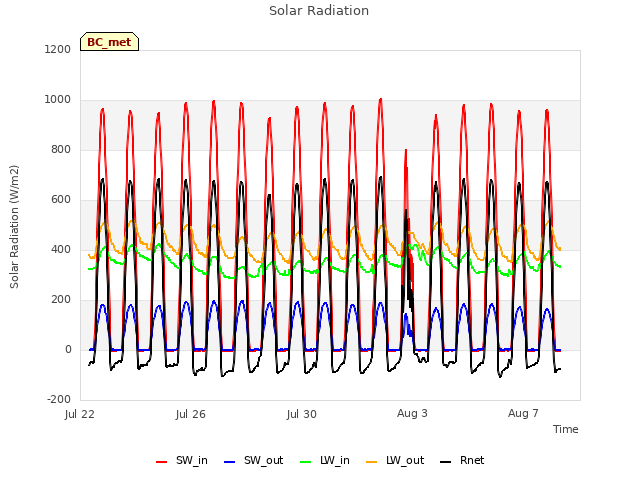Screen dimensions: 640x480
Task: Click the Jul 22 x-axis tick label
Action: (80, 414)
